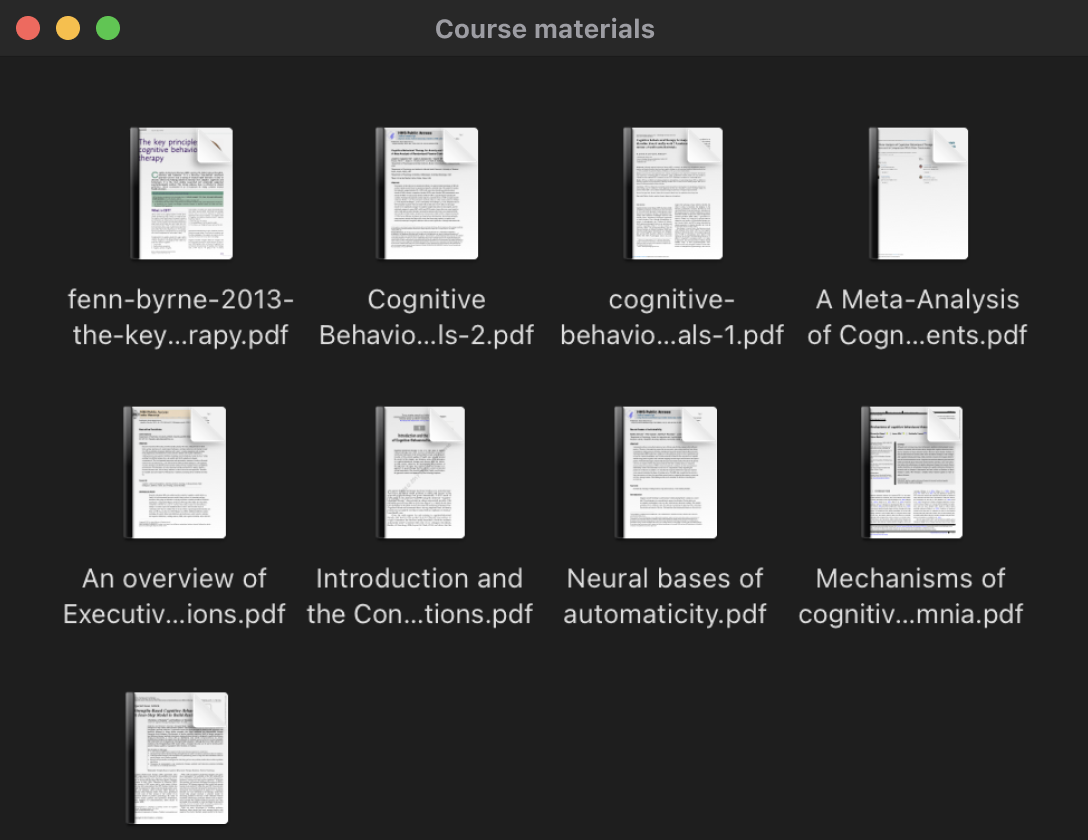The image size is (1088, 840).
Task: Select the "A Meta-Analysis of Cogn...ents.pdf" icon
Action: 917,193
